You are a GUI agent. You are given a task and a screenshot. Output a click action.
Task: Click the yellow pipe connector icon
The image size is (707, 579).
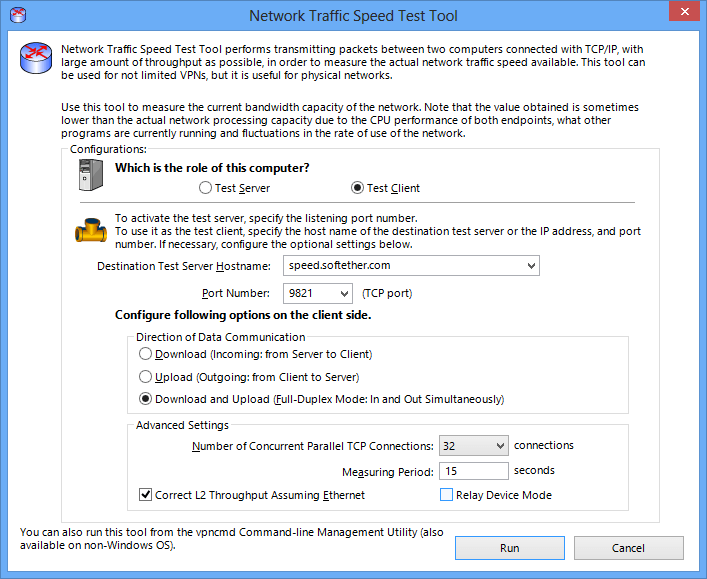(x=91, y=232)
